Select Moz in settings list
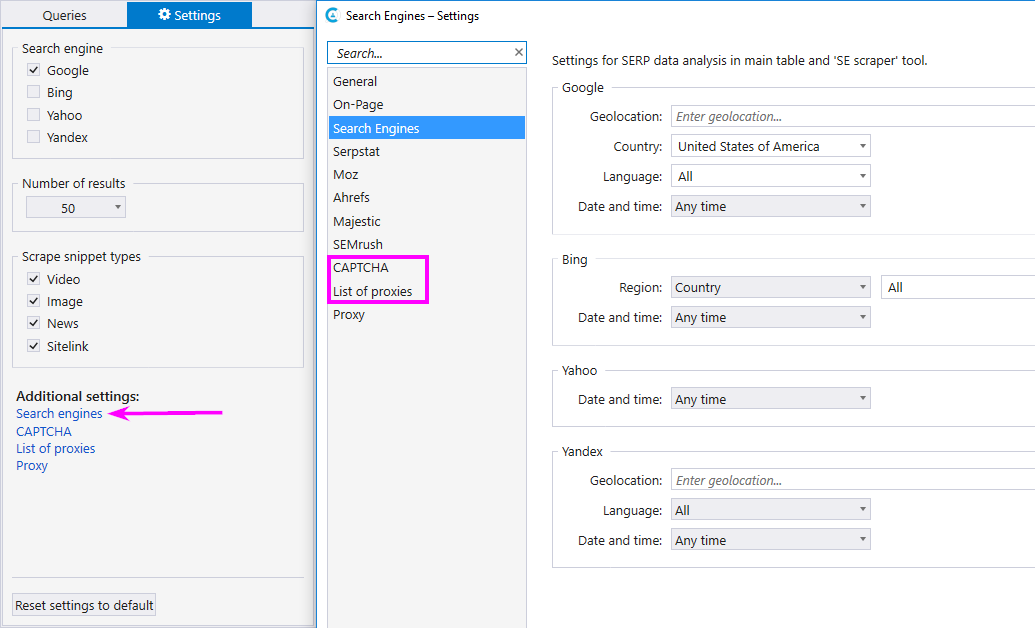Screen dimensions: 1035x628 tap(427, 174)
